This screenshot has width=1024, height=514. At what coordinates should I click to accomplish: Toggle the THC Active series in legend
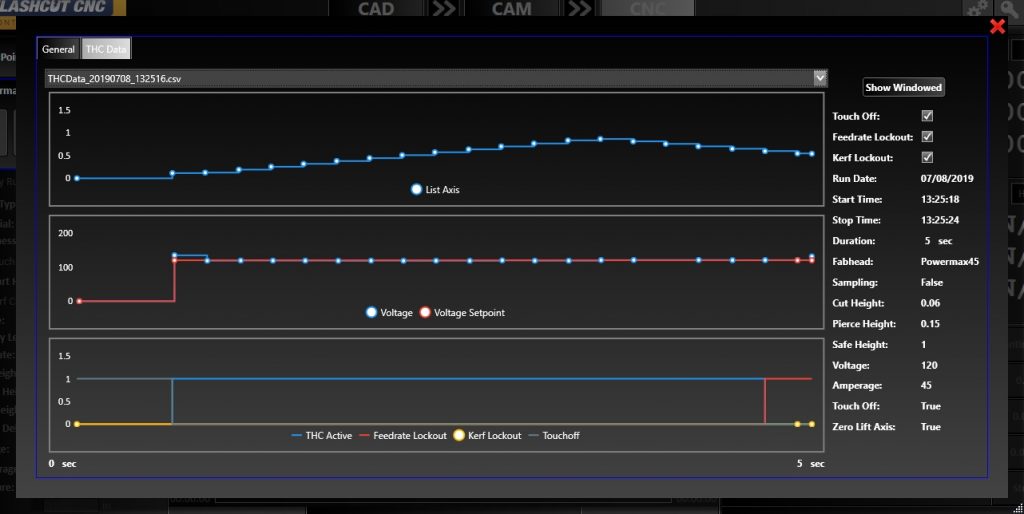tap(297, 436)
